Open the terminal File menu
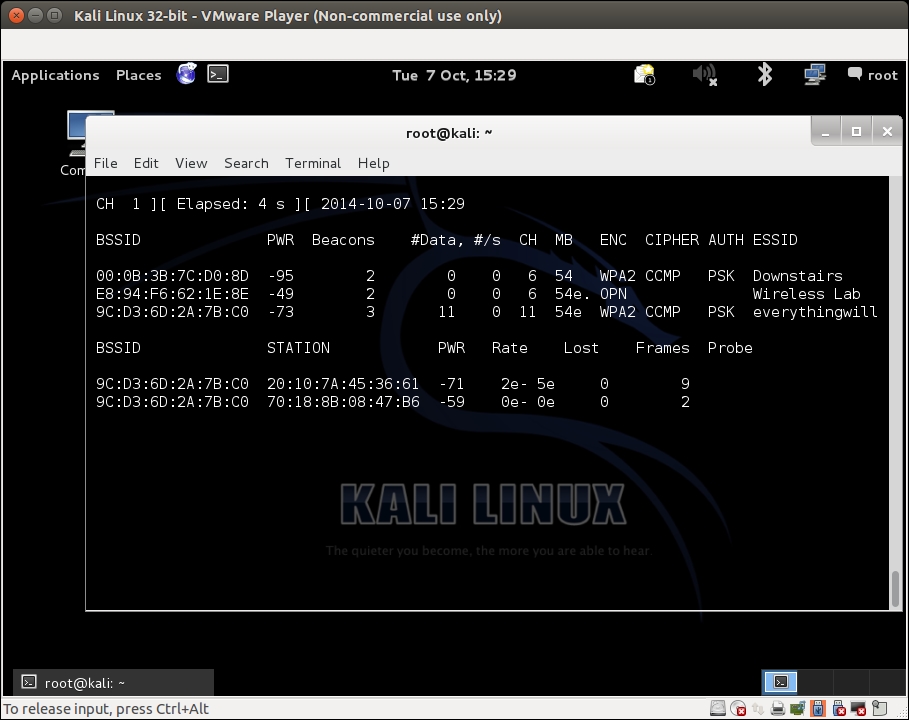Viewport: 909px width, 720px height. [106, 163]
